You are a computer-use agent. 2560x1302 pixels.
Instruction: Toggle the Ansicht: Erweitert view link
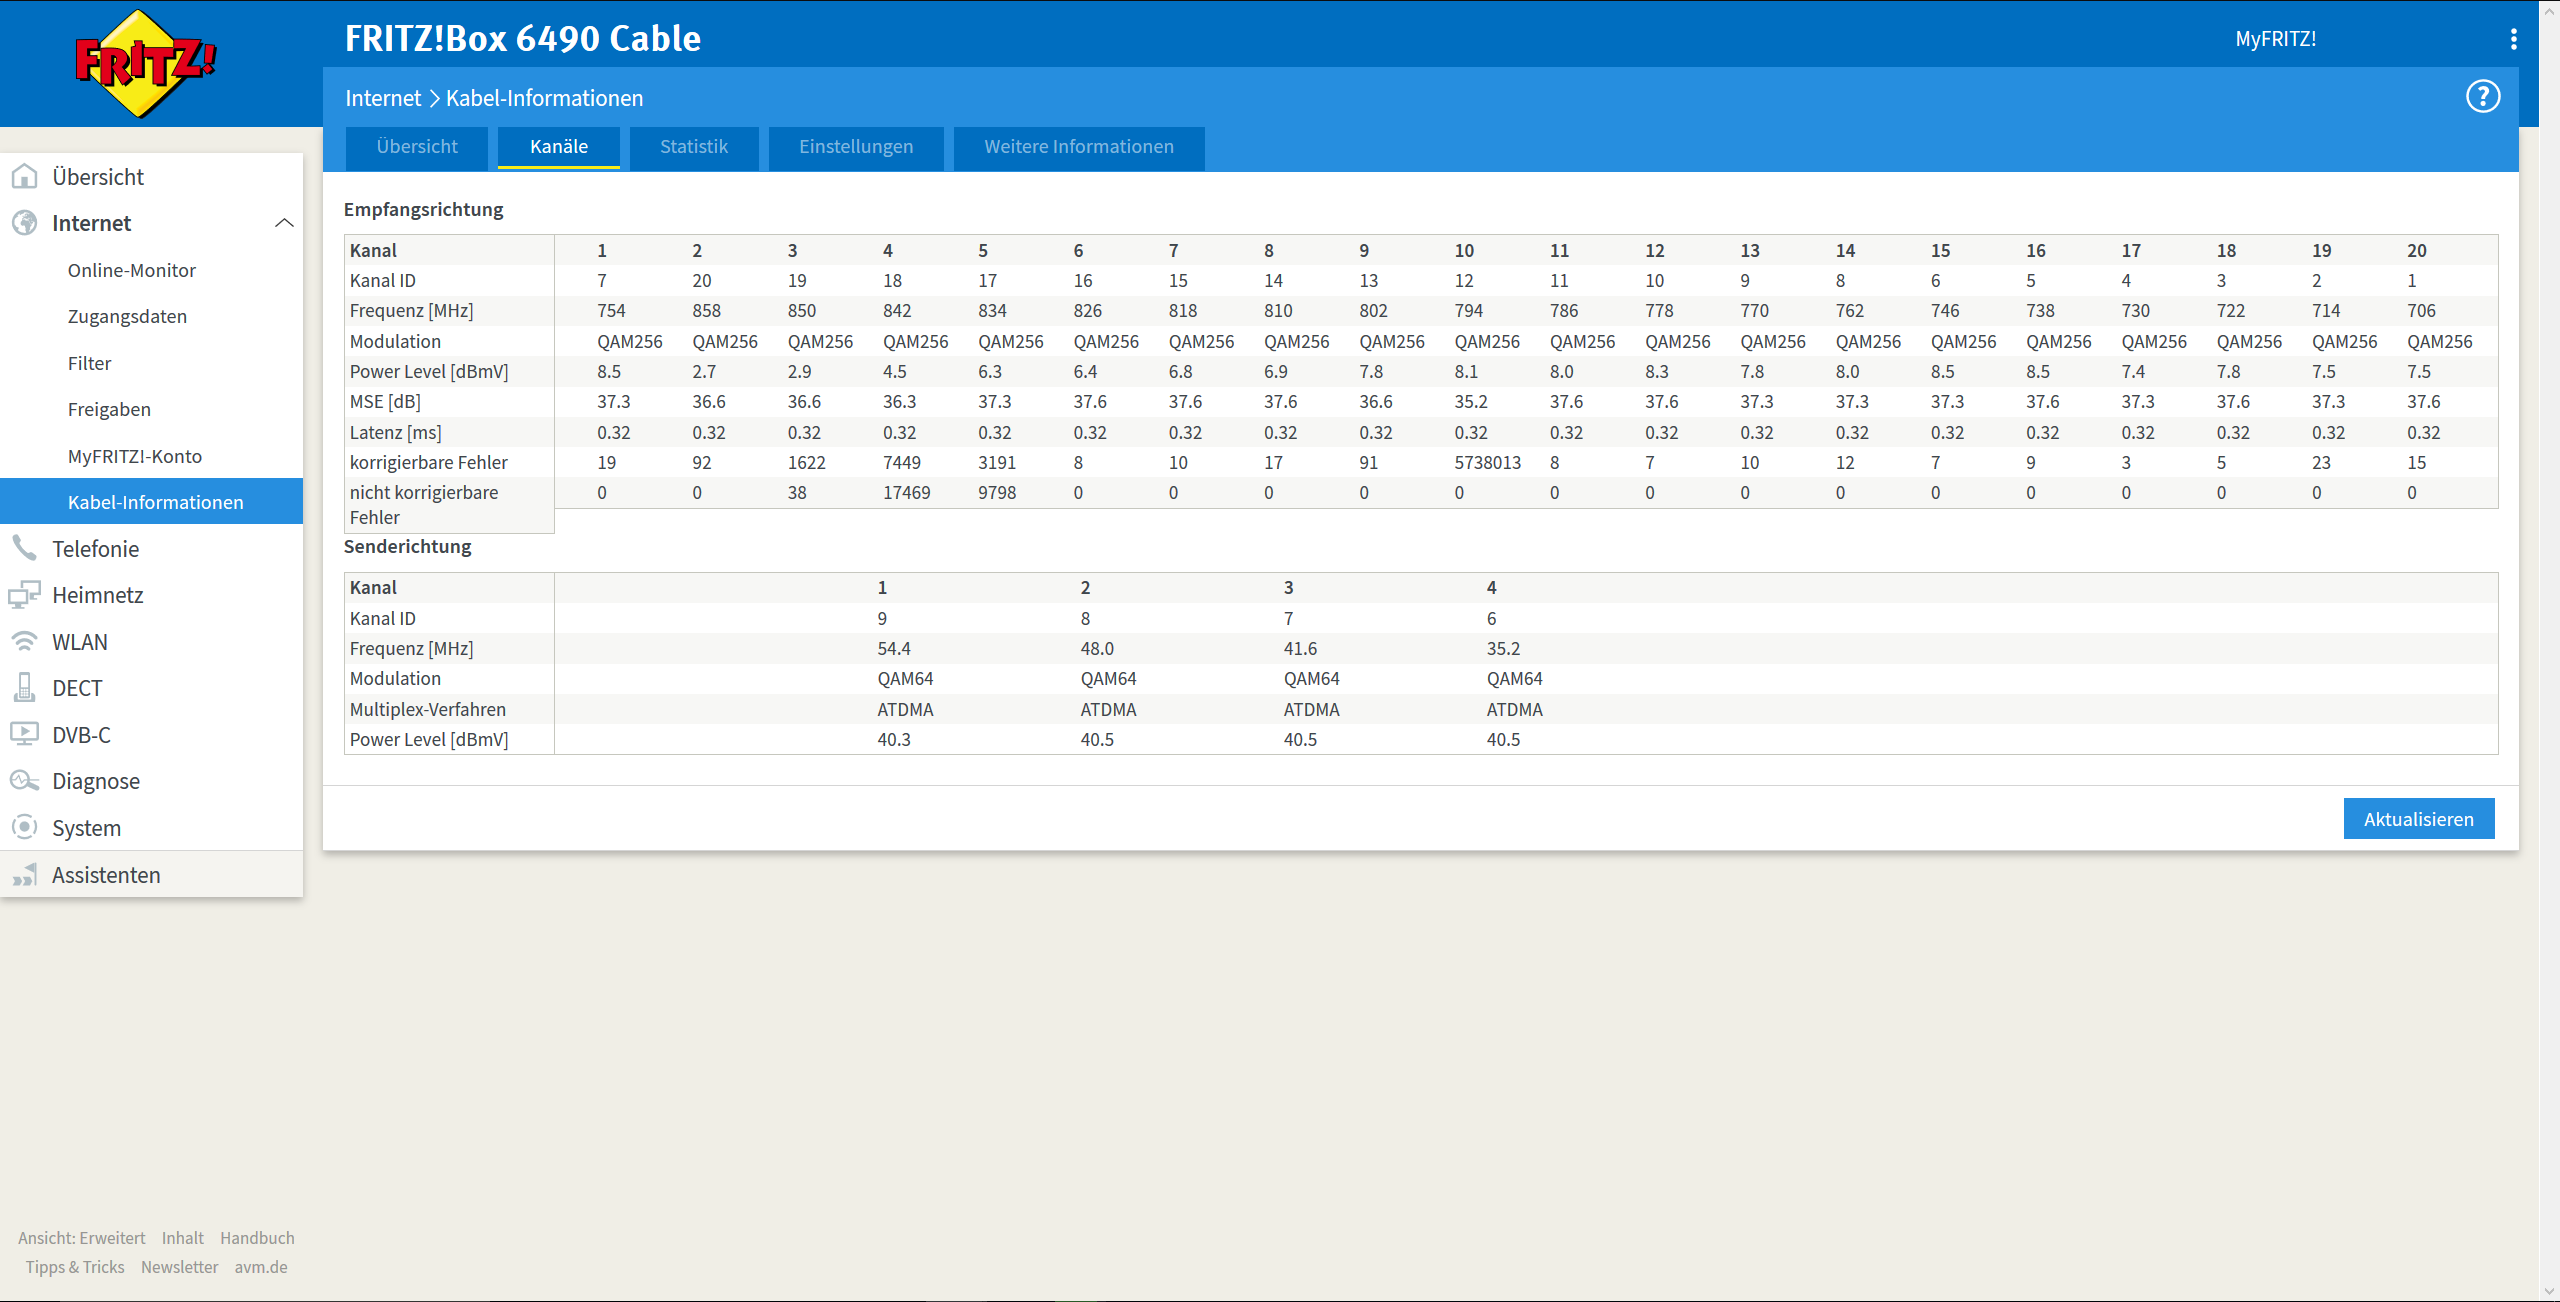81,1238
